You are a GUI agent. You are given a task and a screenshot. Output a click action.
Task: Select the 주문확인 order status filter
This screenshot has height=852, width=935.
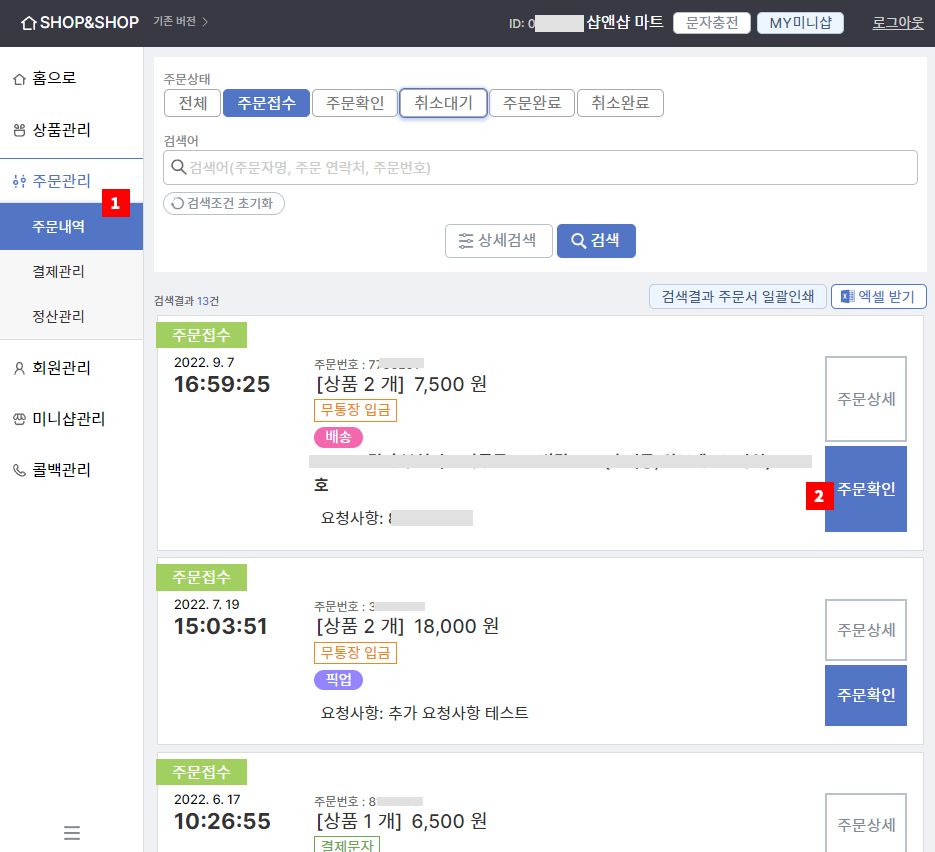(355, 103)
